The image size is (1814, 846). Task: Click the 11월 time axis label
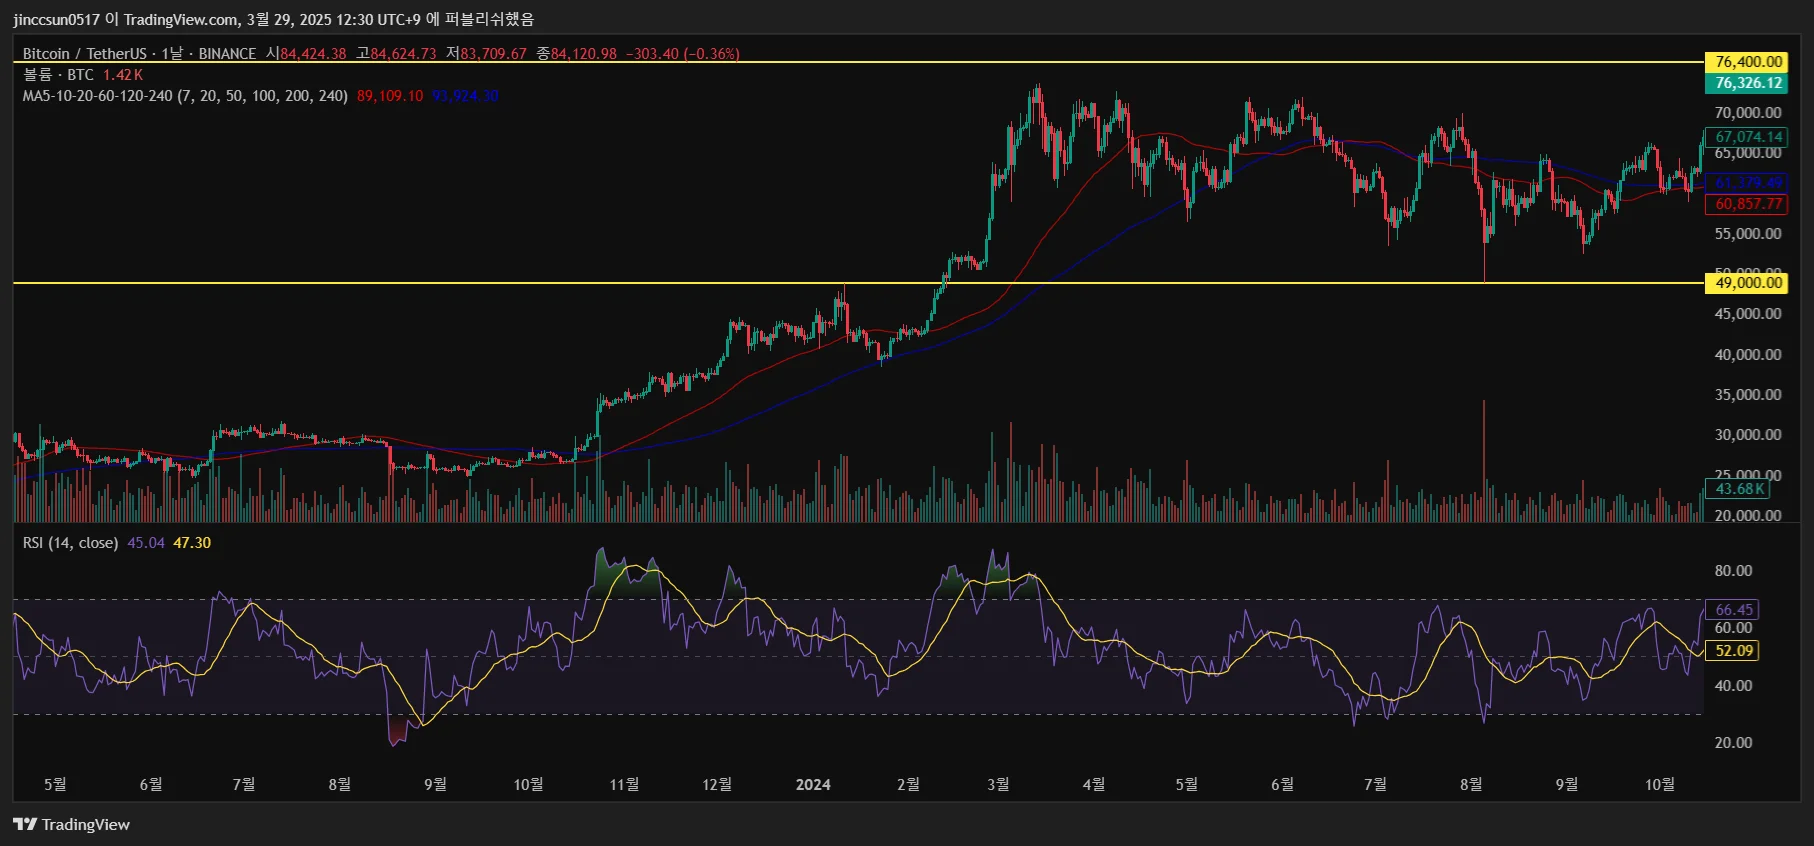[624, 785]
